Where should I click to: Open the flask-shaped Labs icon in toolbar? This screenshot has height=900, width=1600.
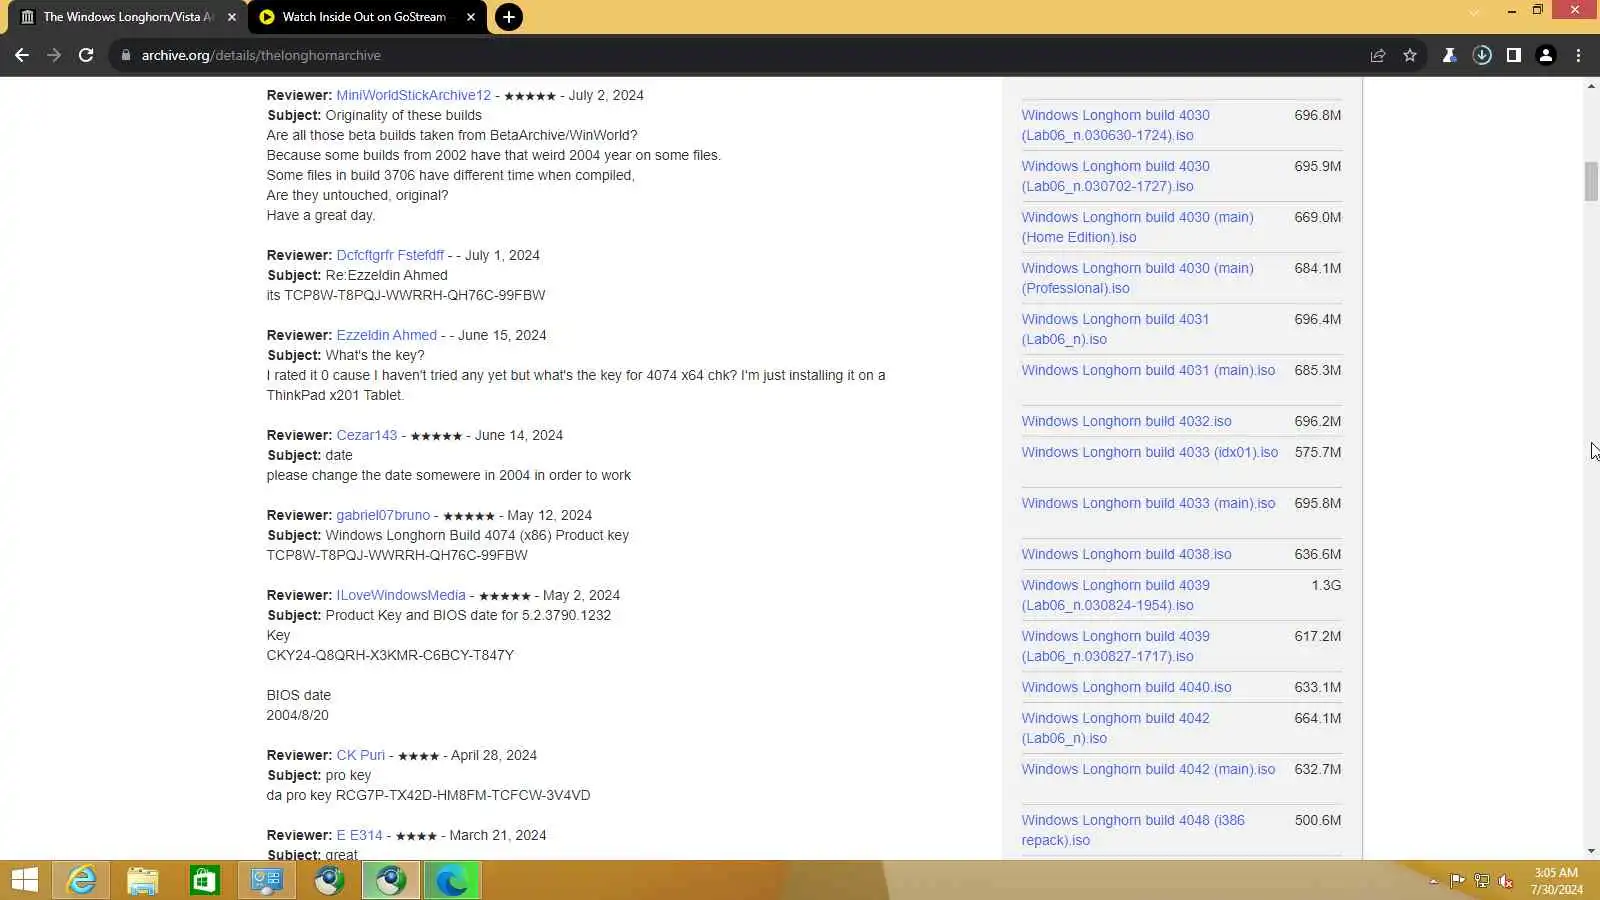click(x=1449, y=55)
